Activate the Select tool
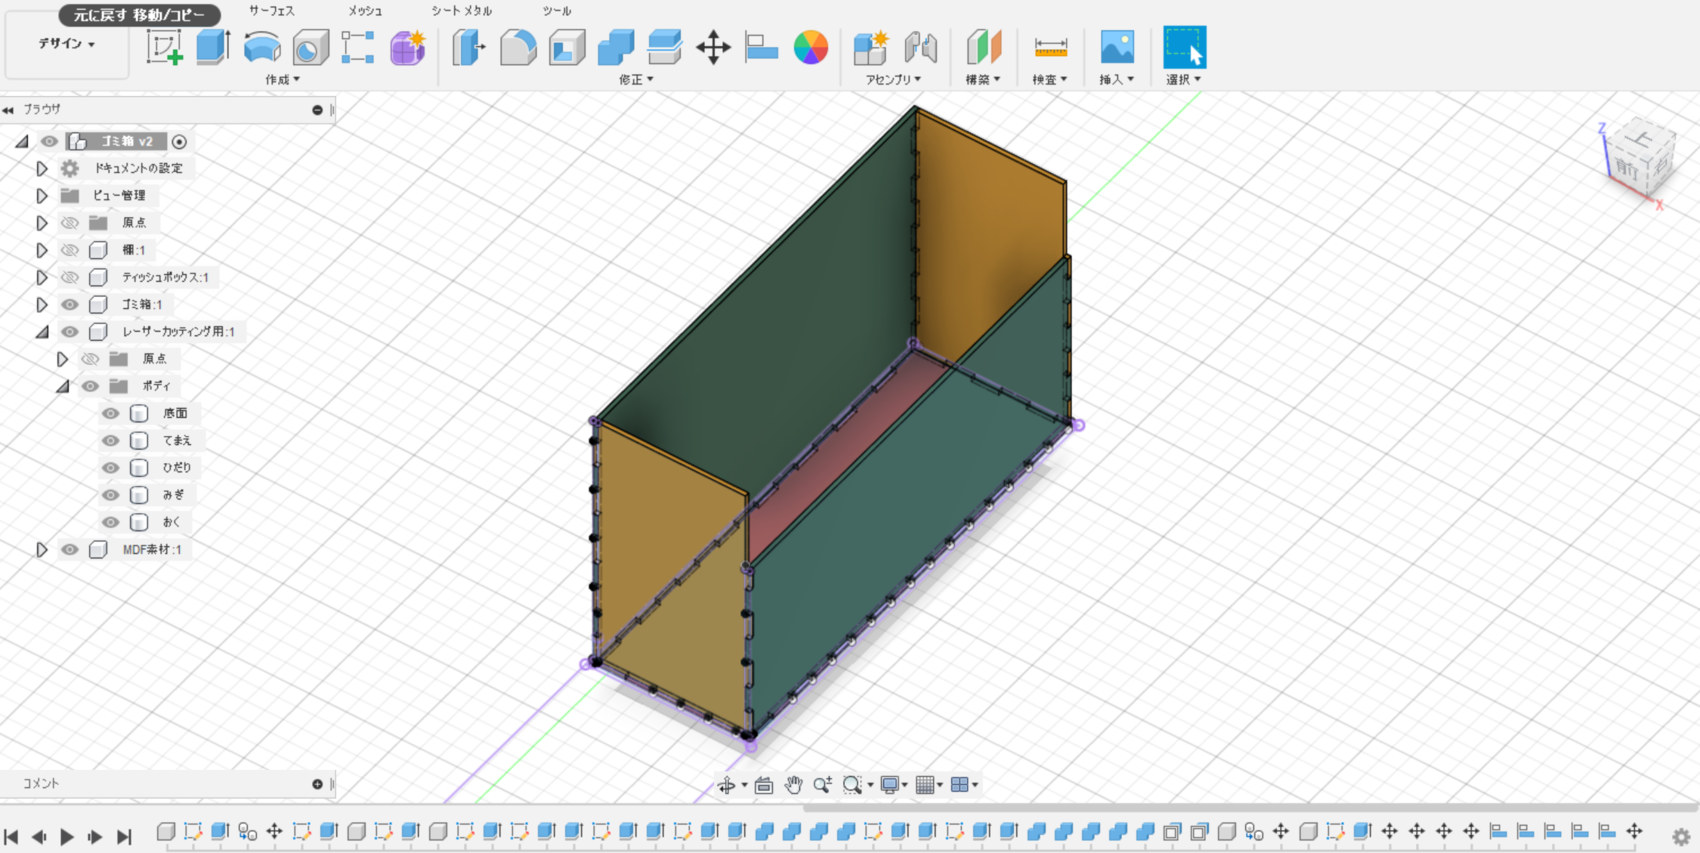 1184,47
